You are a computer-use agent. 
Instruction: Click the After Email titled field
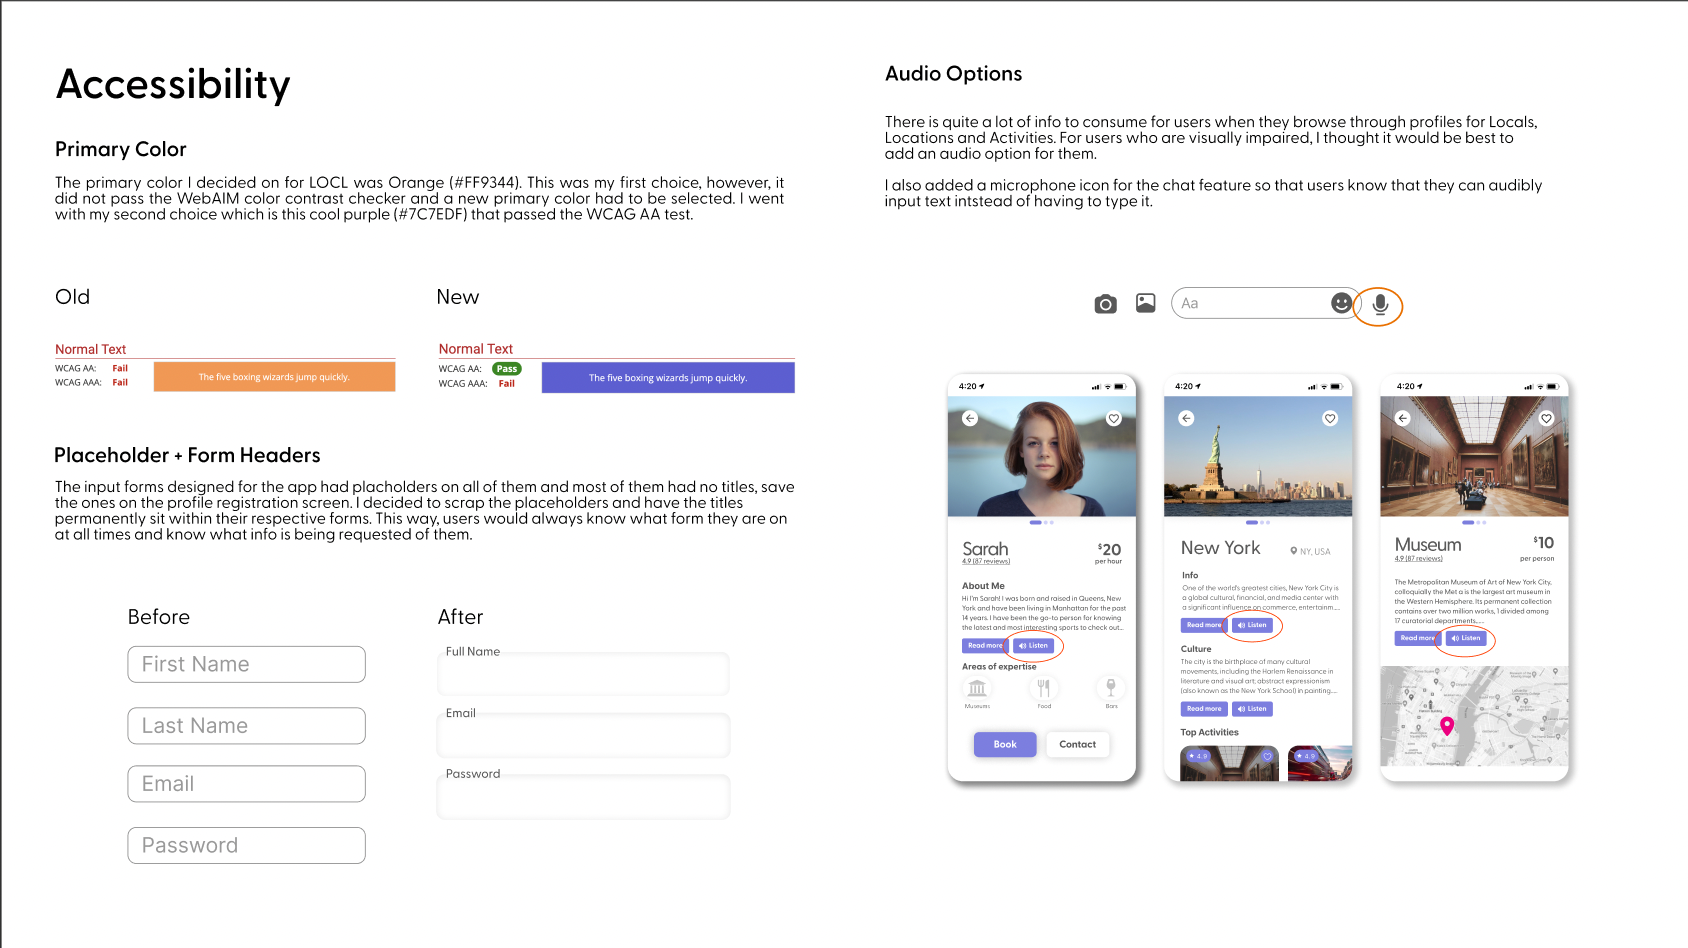point(584,735)
